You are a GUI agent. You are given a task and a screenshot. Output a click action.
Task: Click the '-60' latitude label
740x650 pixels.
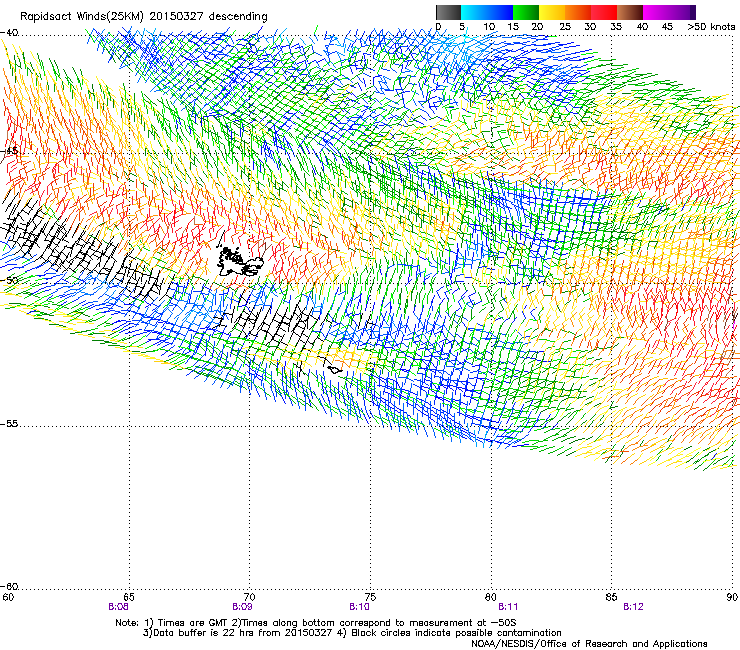pyautogui.click(x=10, y=587)
